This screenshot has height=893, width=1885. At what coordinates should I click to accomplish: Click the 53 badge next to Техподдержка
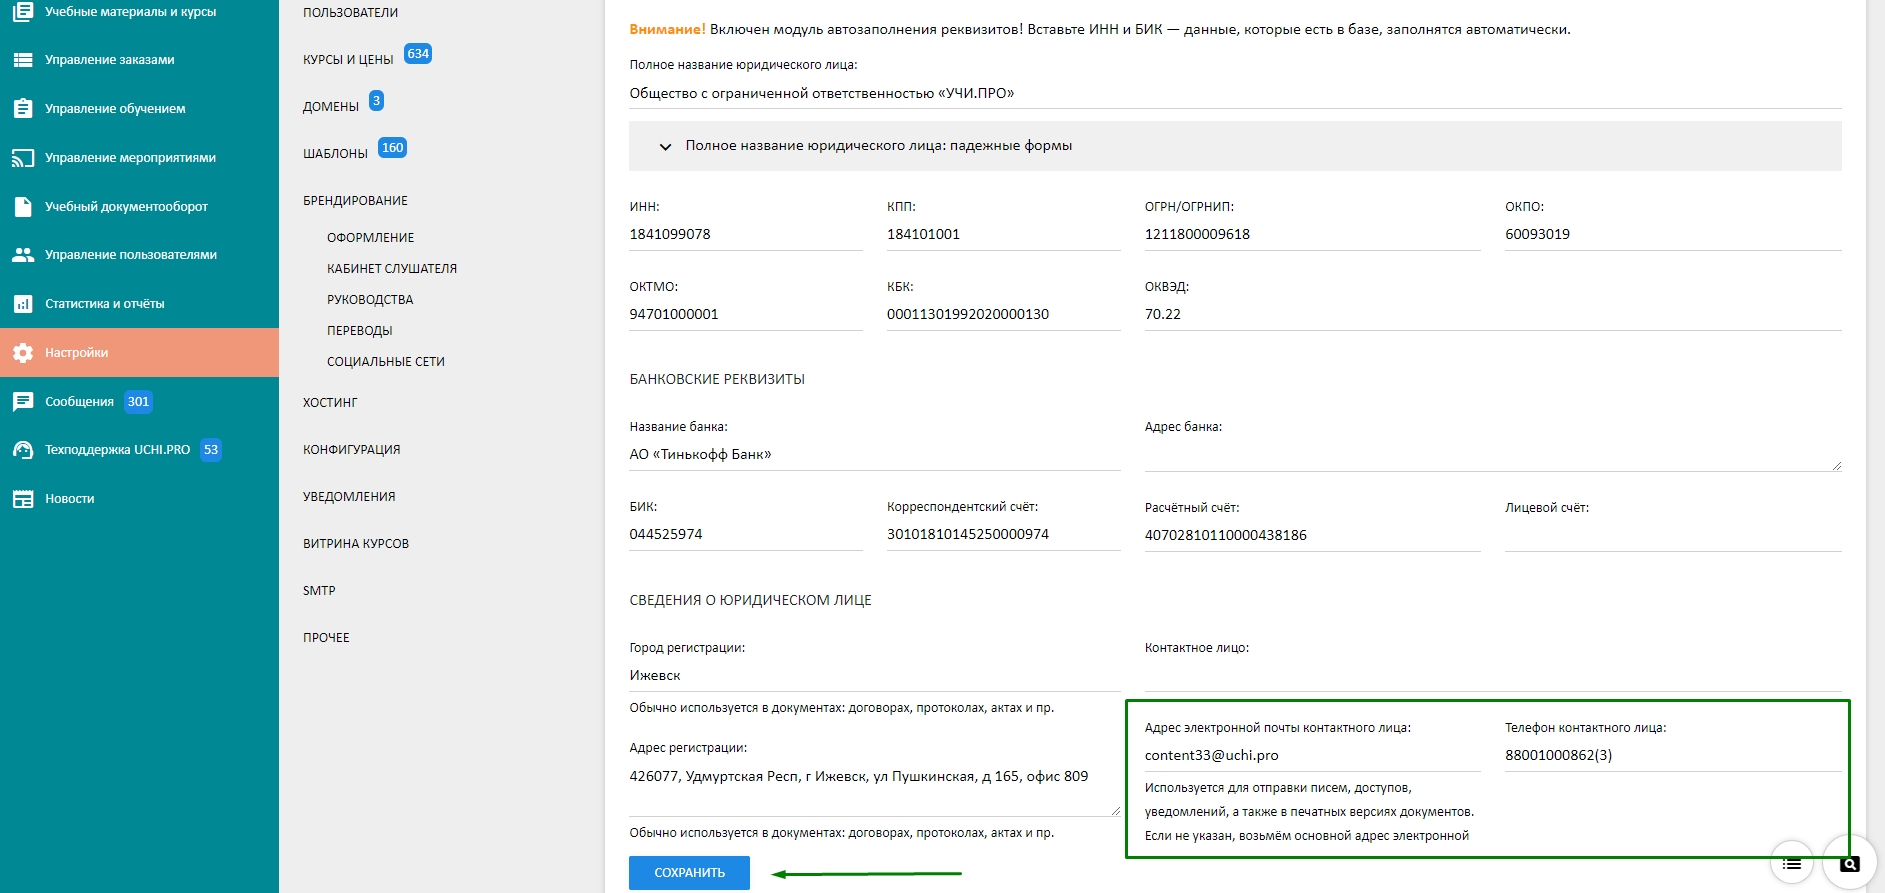(x=211, y=450)
